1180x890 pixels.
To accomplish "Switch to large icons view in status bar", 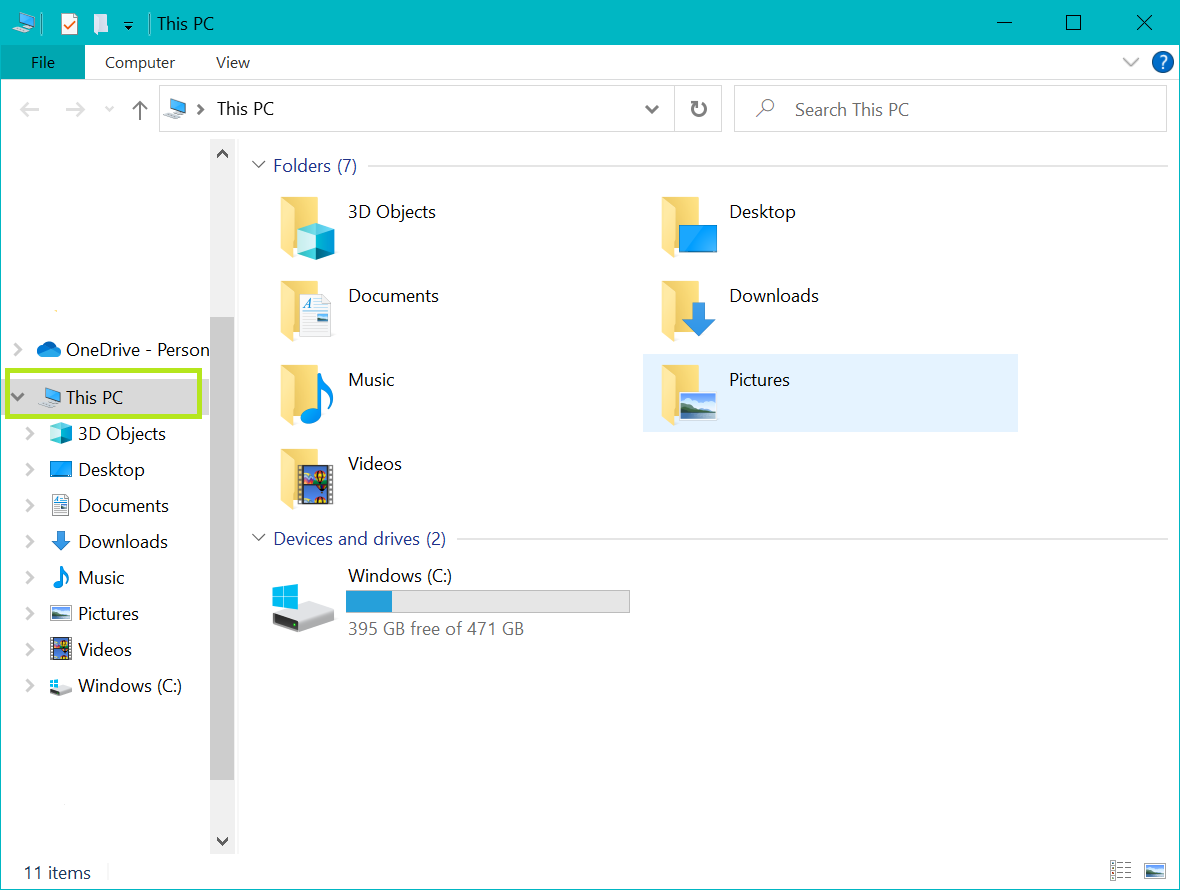I will pyautogui.click(x=1154, y=871).
